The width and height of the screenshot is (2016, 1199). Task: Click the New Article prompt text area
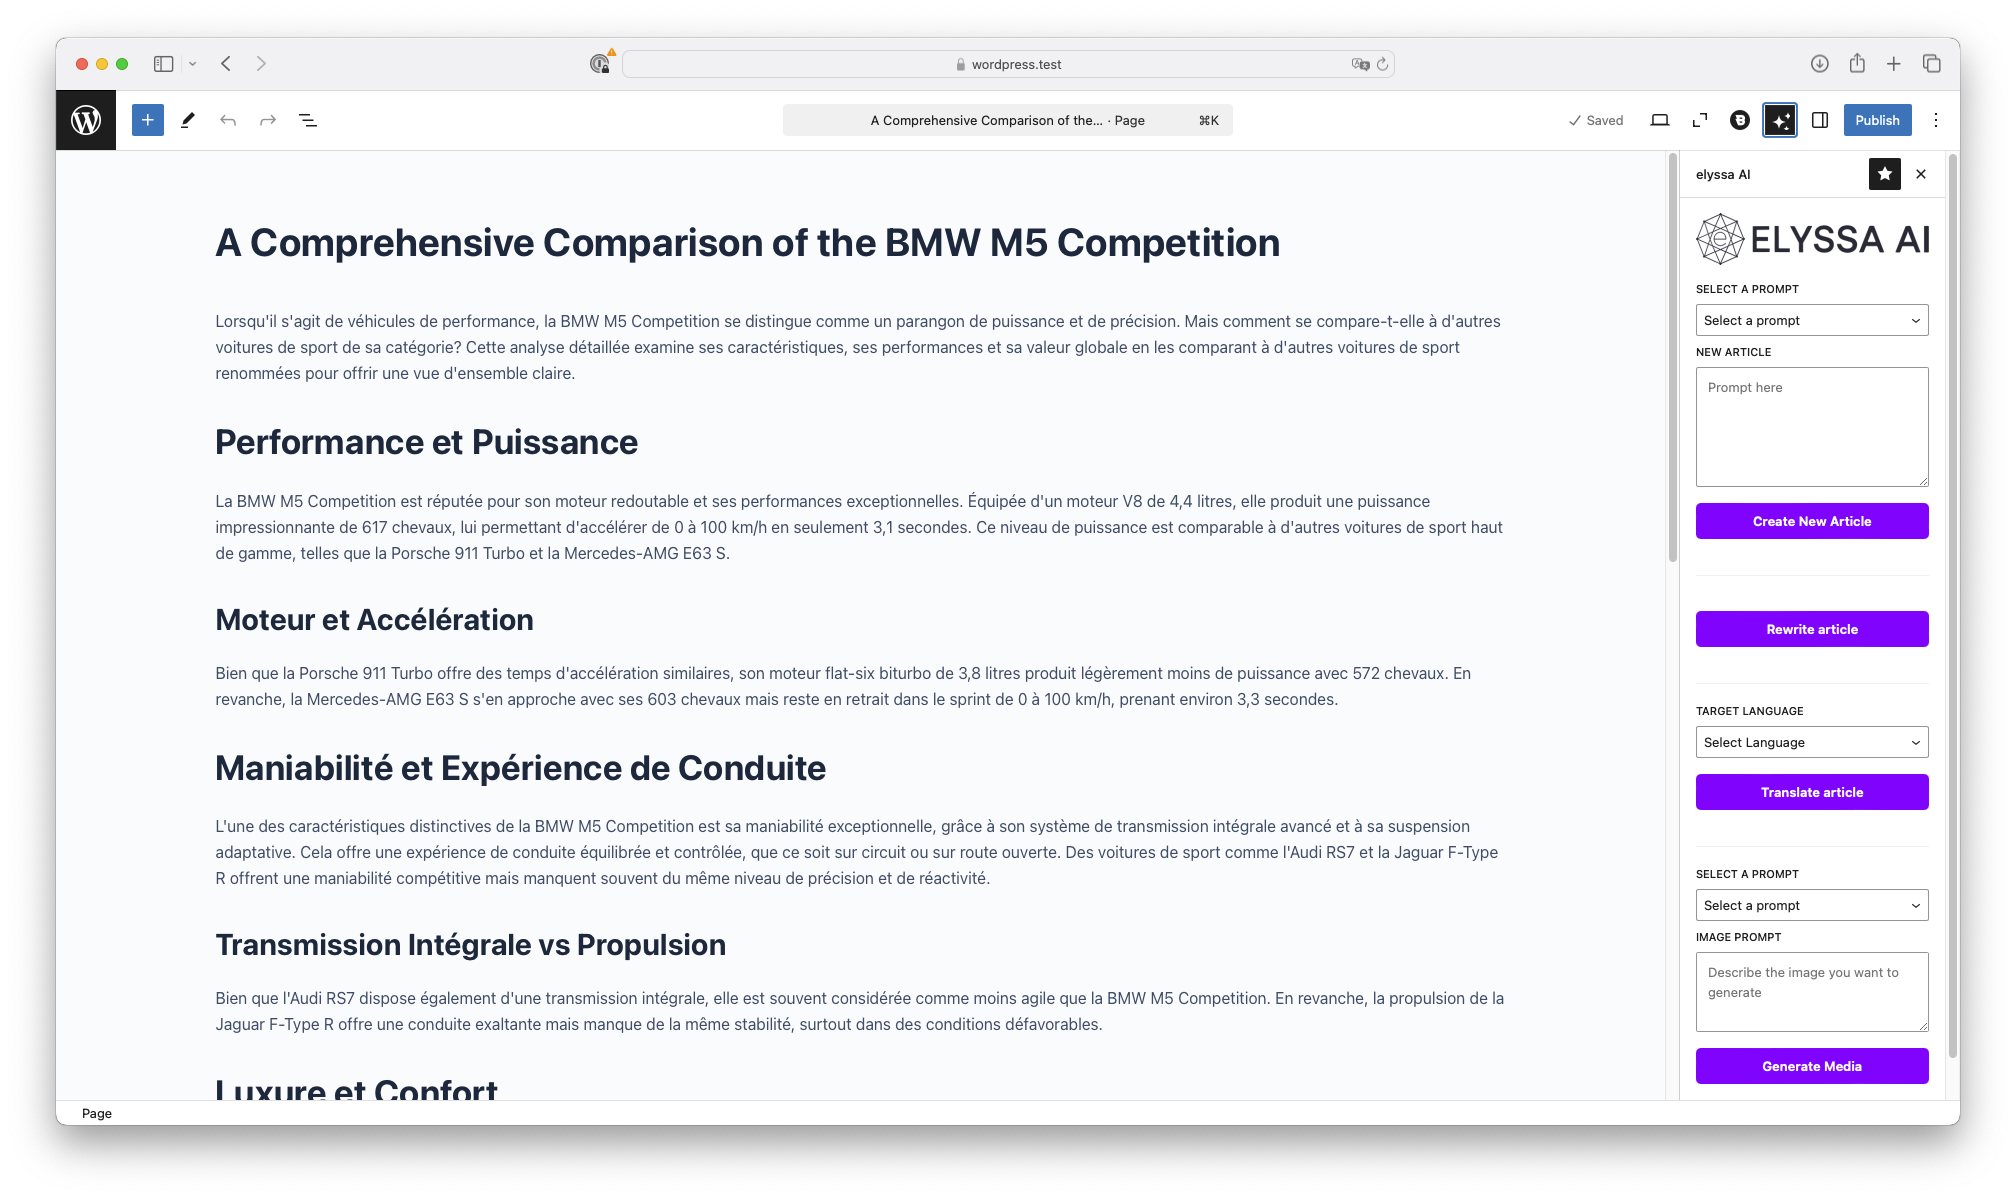click(x=1812, y=427)
